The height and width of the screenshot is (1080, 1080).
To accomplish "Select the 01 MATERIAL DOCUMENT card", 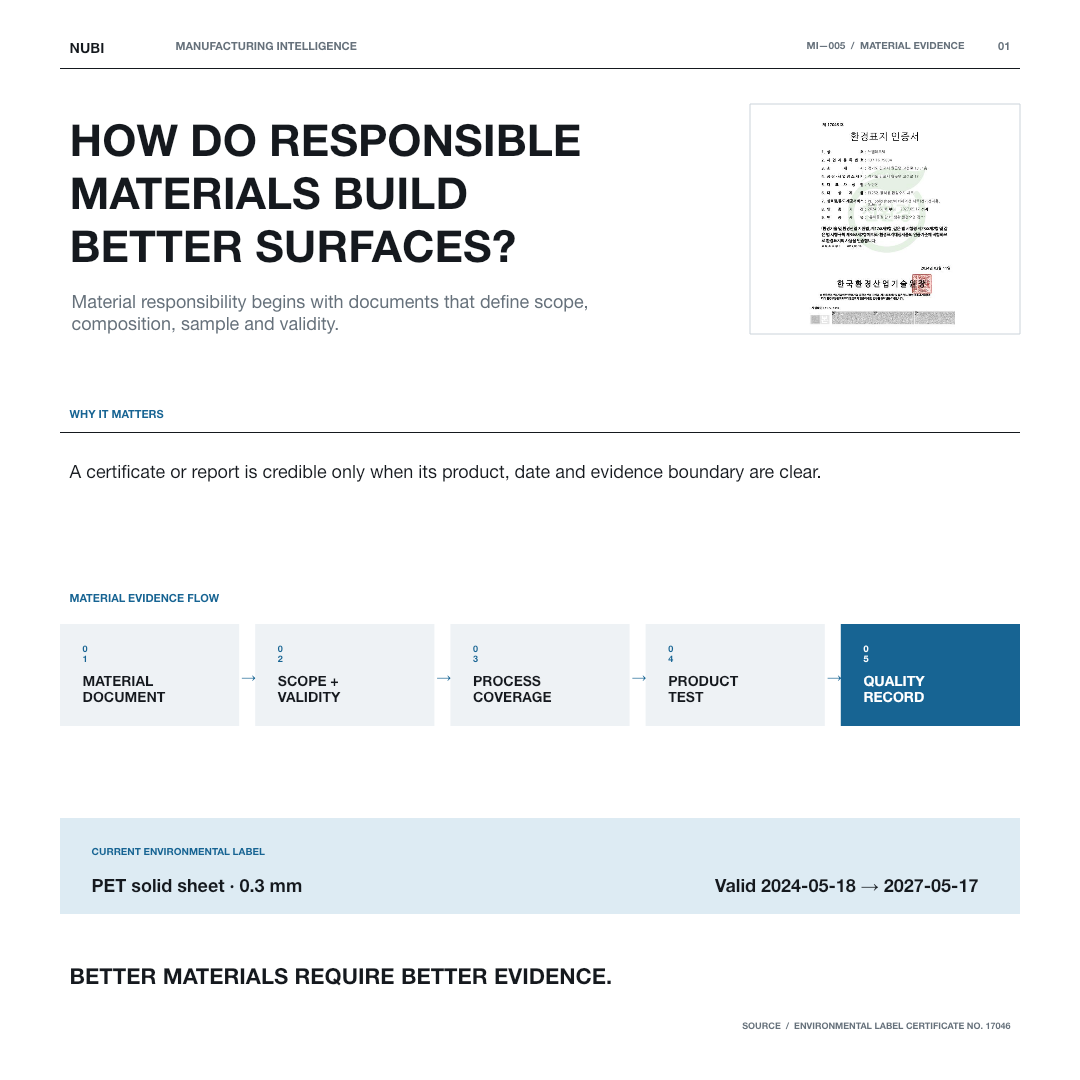I will (x=149, y=675).
